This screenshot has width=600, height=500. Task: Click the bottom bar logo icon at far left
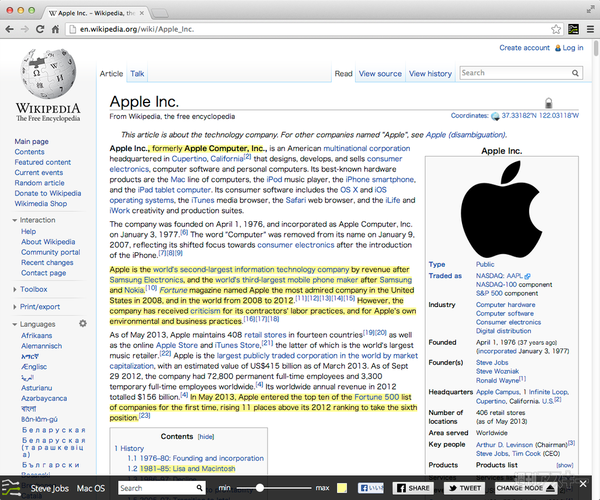pos(11,488)
